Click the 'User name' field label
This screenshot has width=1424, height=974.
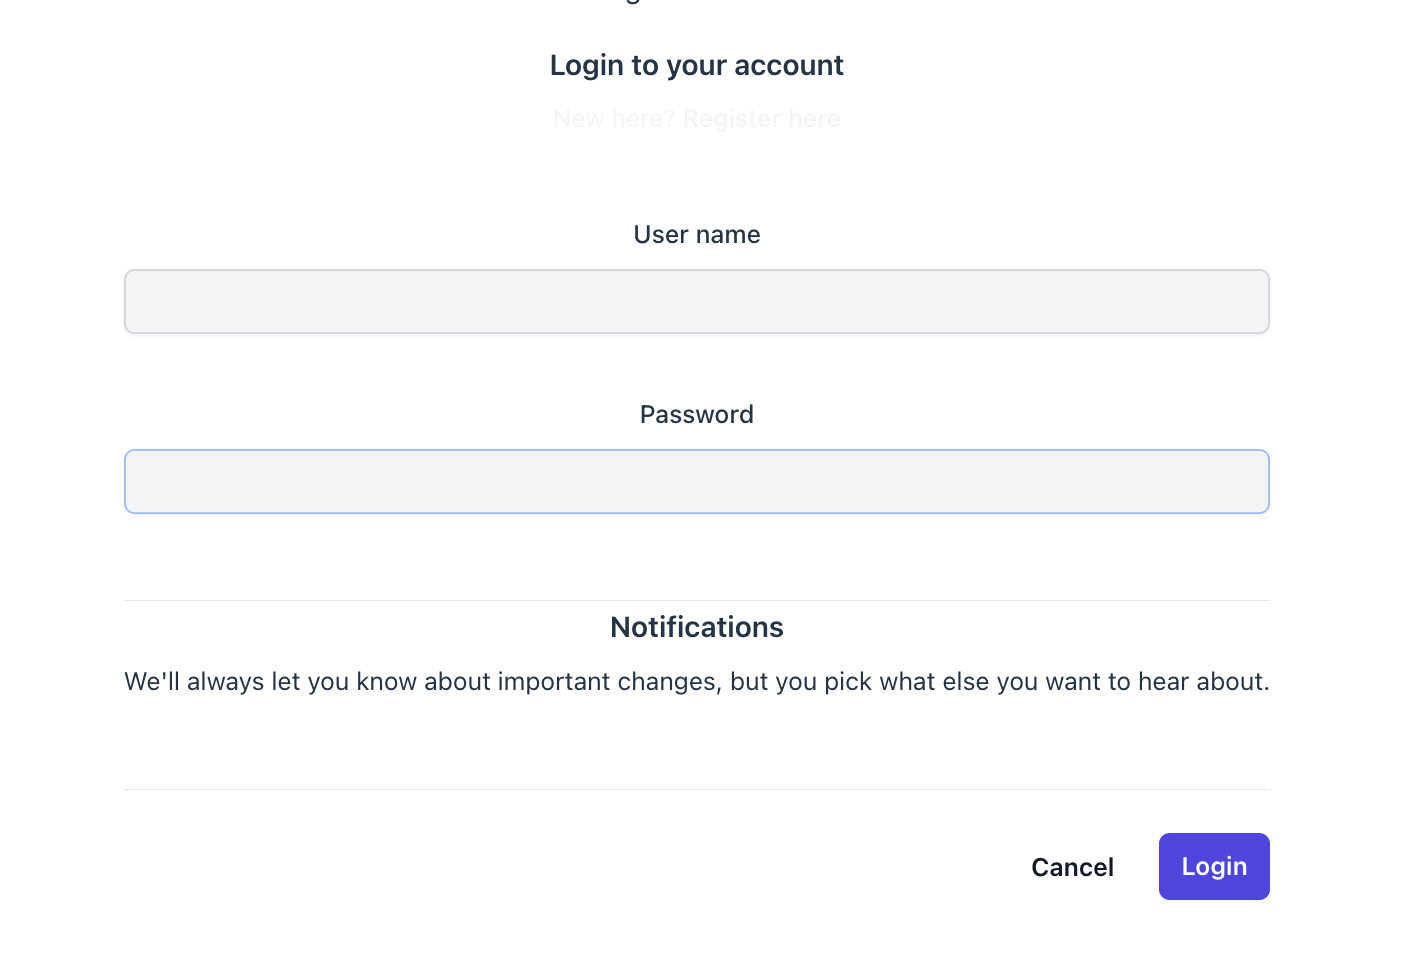[x=696, y=234]
